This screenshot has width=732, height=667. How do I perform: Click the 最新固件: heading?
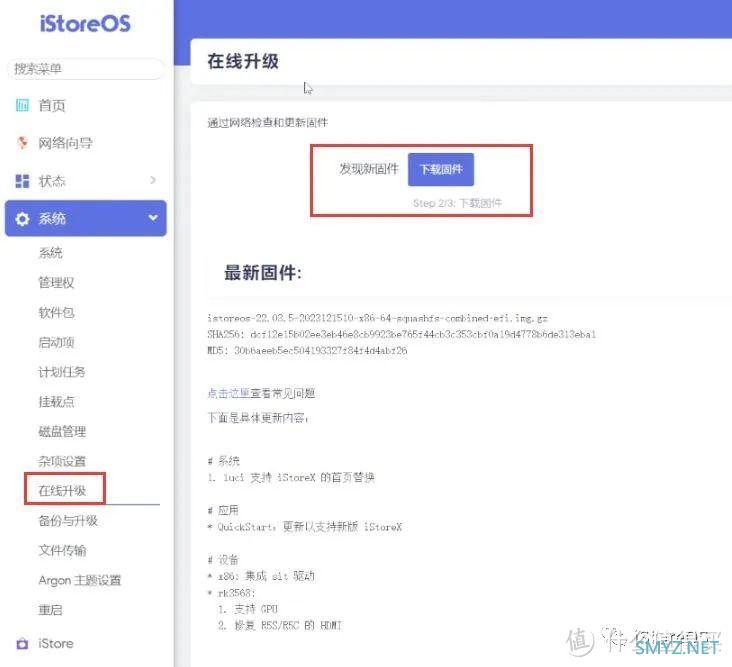(263, 273)
